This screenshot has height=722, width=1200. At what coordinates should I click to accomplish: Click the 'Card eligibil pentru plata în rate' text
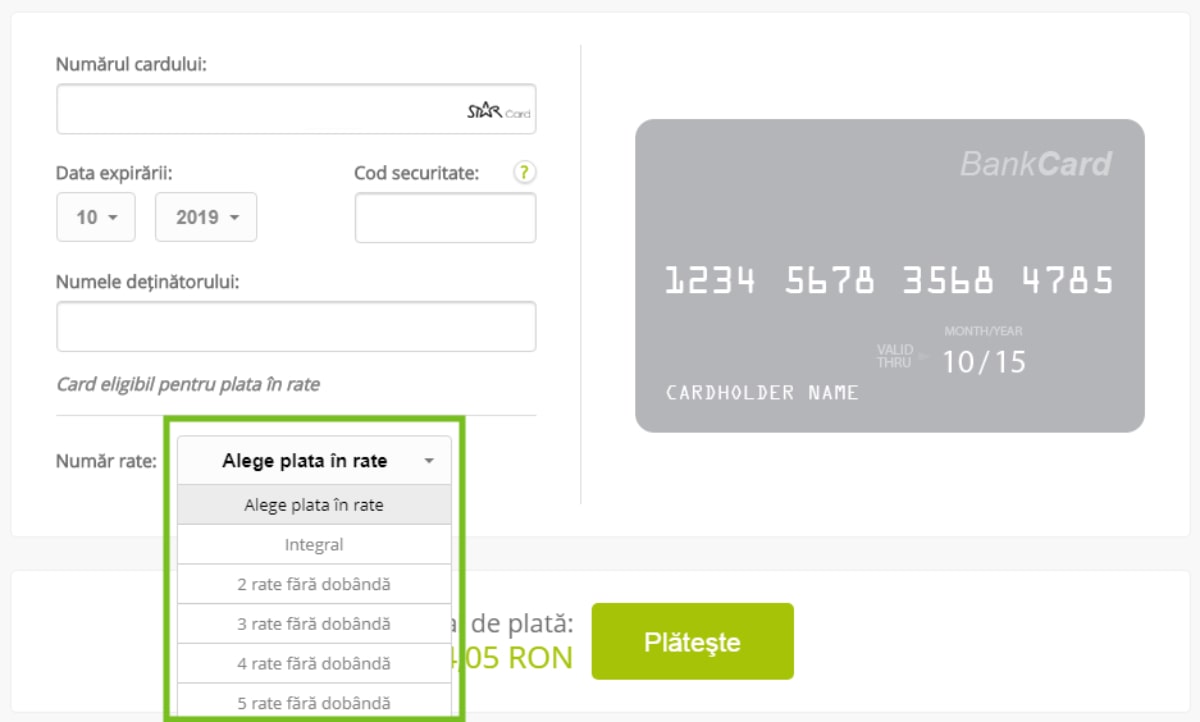(x=188, y=384)
